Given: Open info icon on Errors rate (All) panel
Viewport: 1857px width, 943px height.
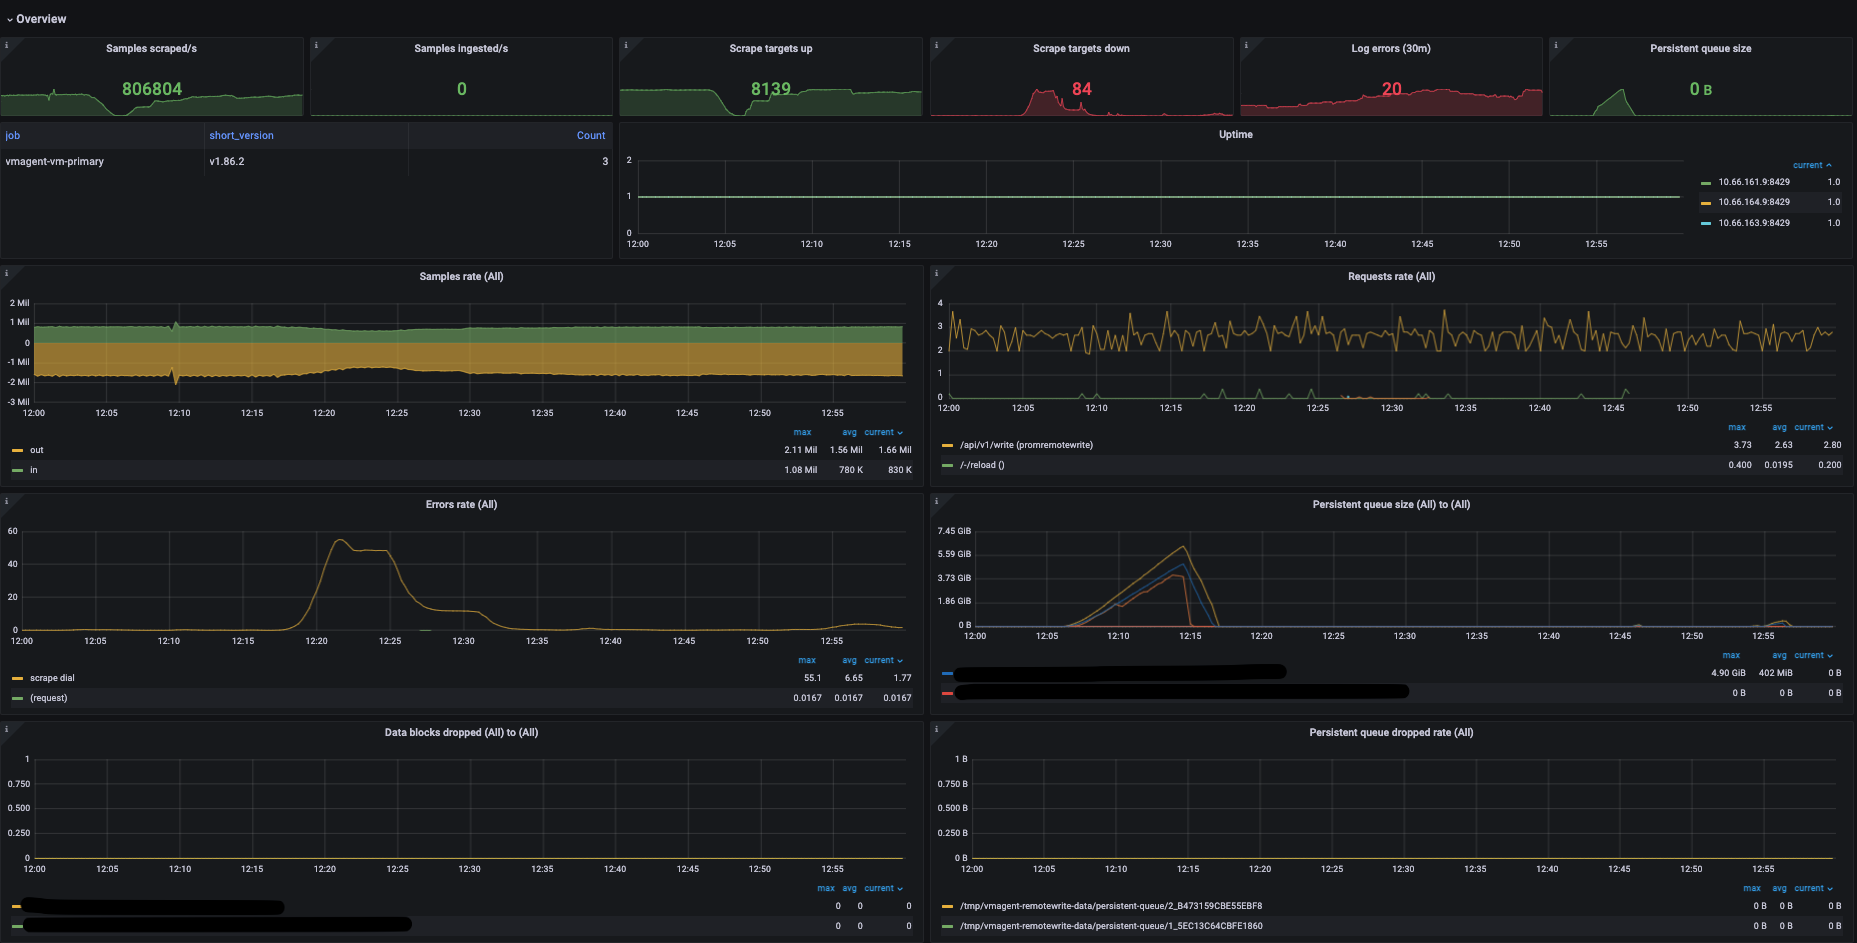Looking at the screenshot, I should point(8,500).
